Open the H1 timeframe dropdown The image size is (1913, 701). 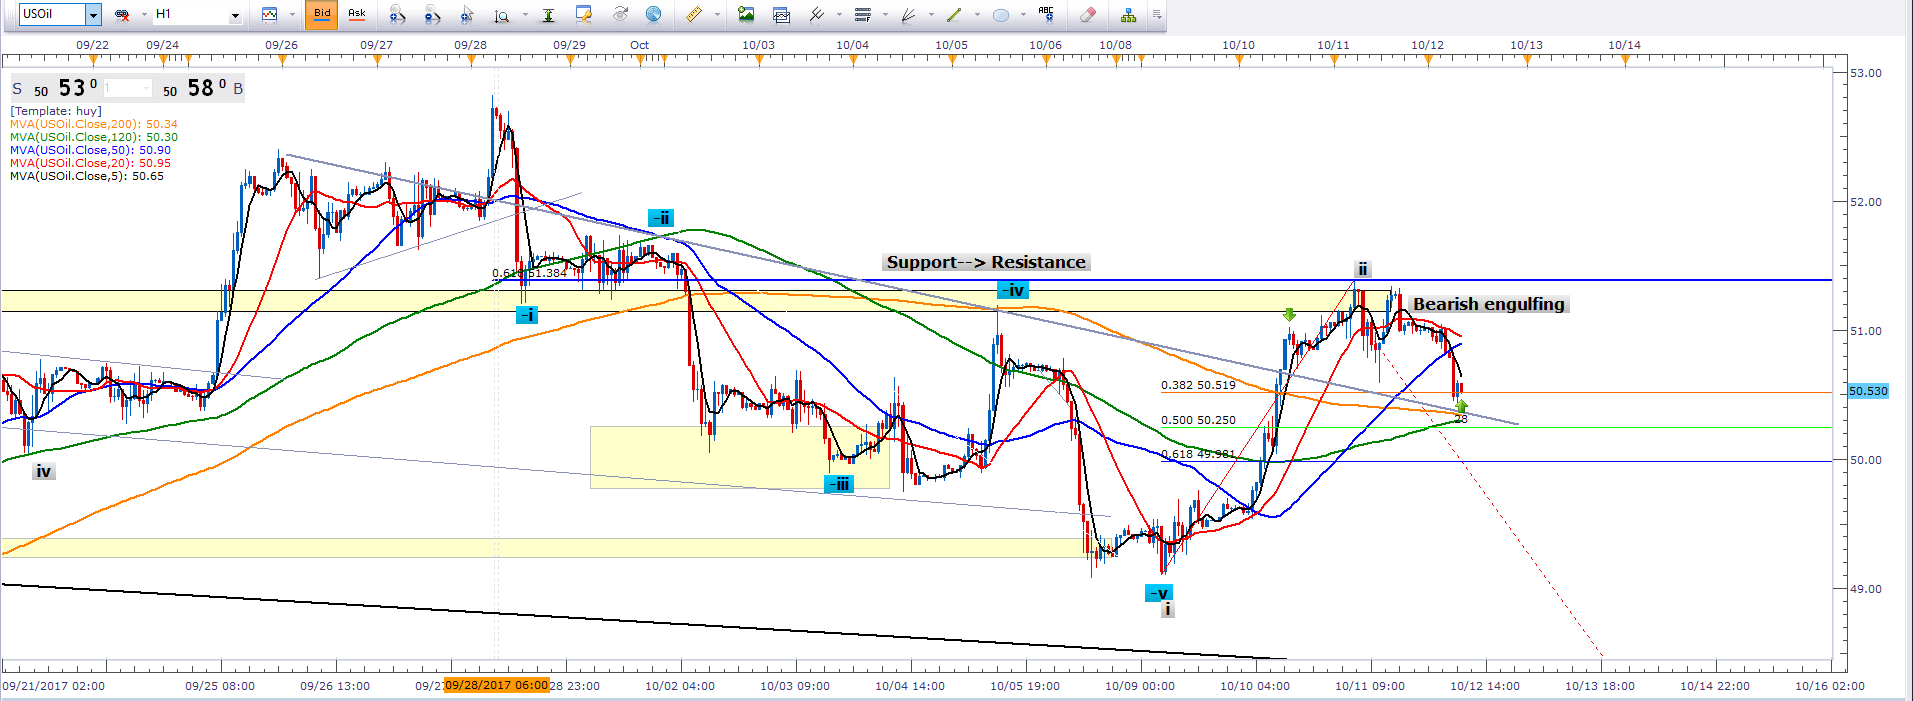(x=235, y=15)
